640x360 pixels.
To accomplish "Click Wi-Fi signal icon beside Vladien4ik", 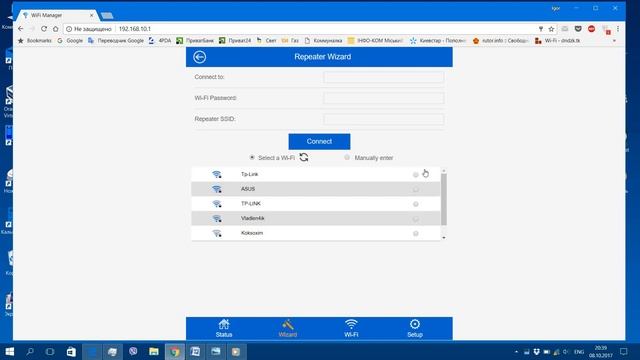I will click(x=217, y=218).
